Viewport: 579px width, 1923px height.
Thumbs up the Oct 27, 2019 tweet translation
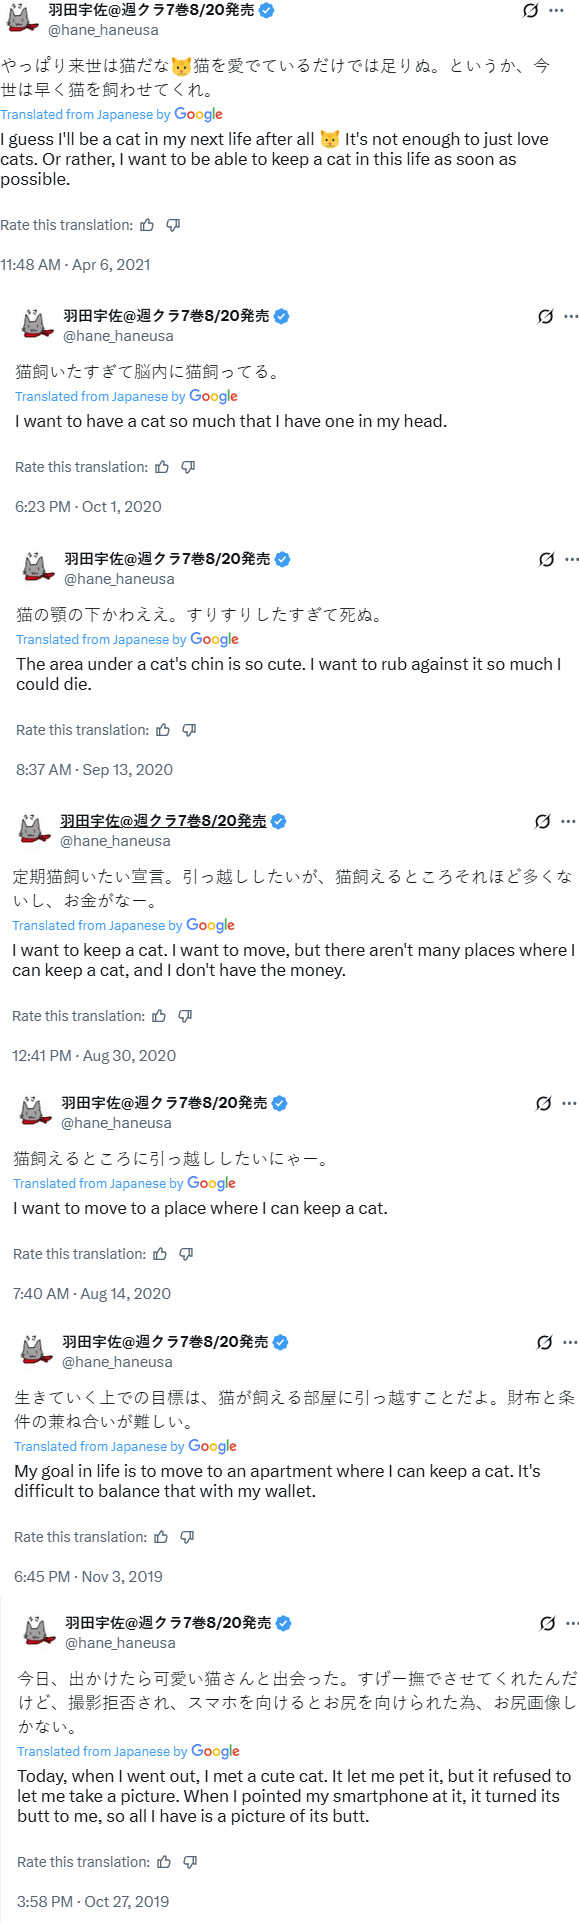164,1862
